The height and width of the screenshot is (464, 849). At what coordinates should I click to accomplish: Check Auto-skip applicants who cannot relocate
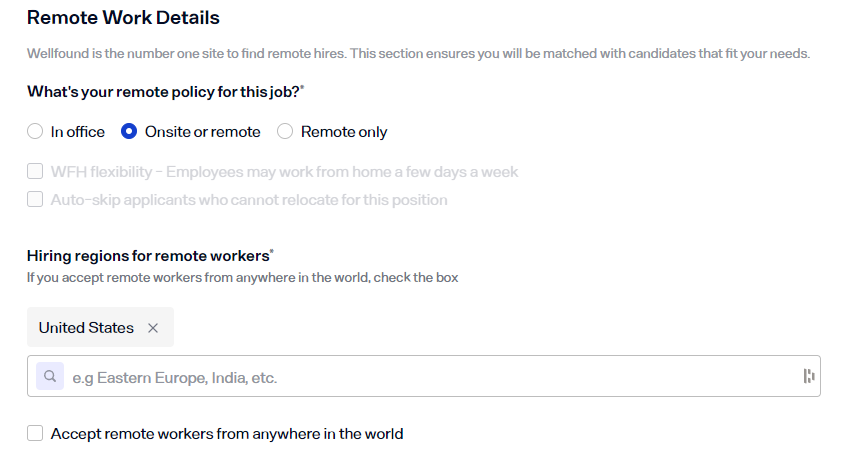(x=35, y=200)
